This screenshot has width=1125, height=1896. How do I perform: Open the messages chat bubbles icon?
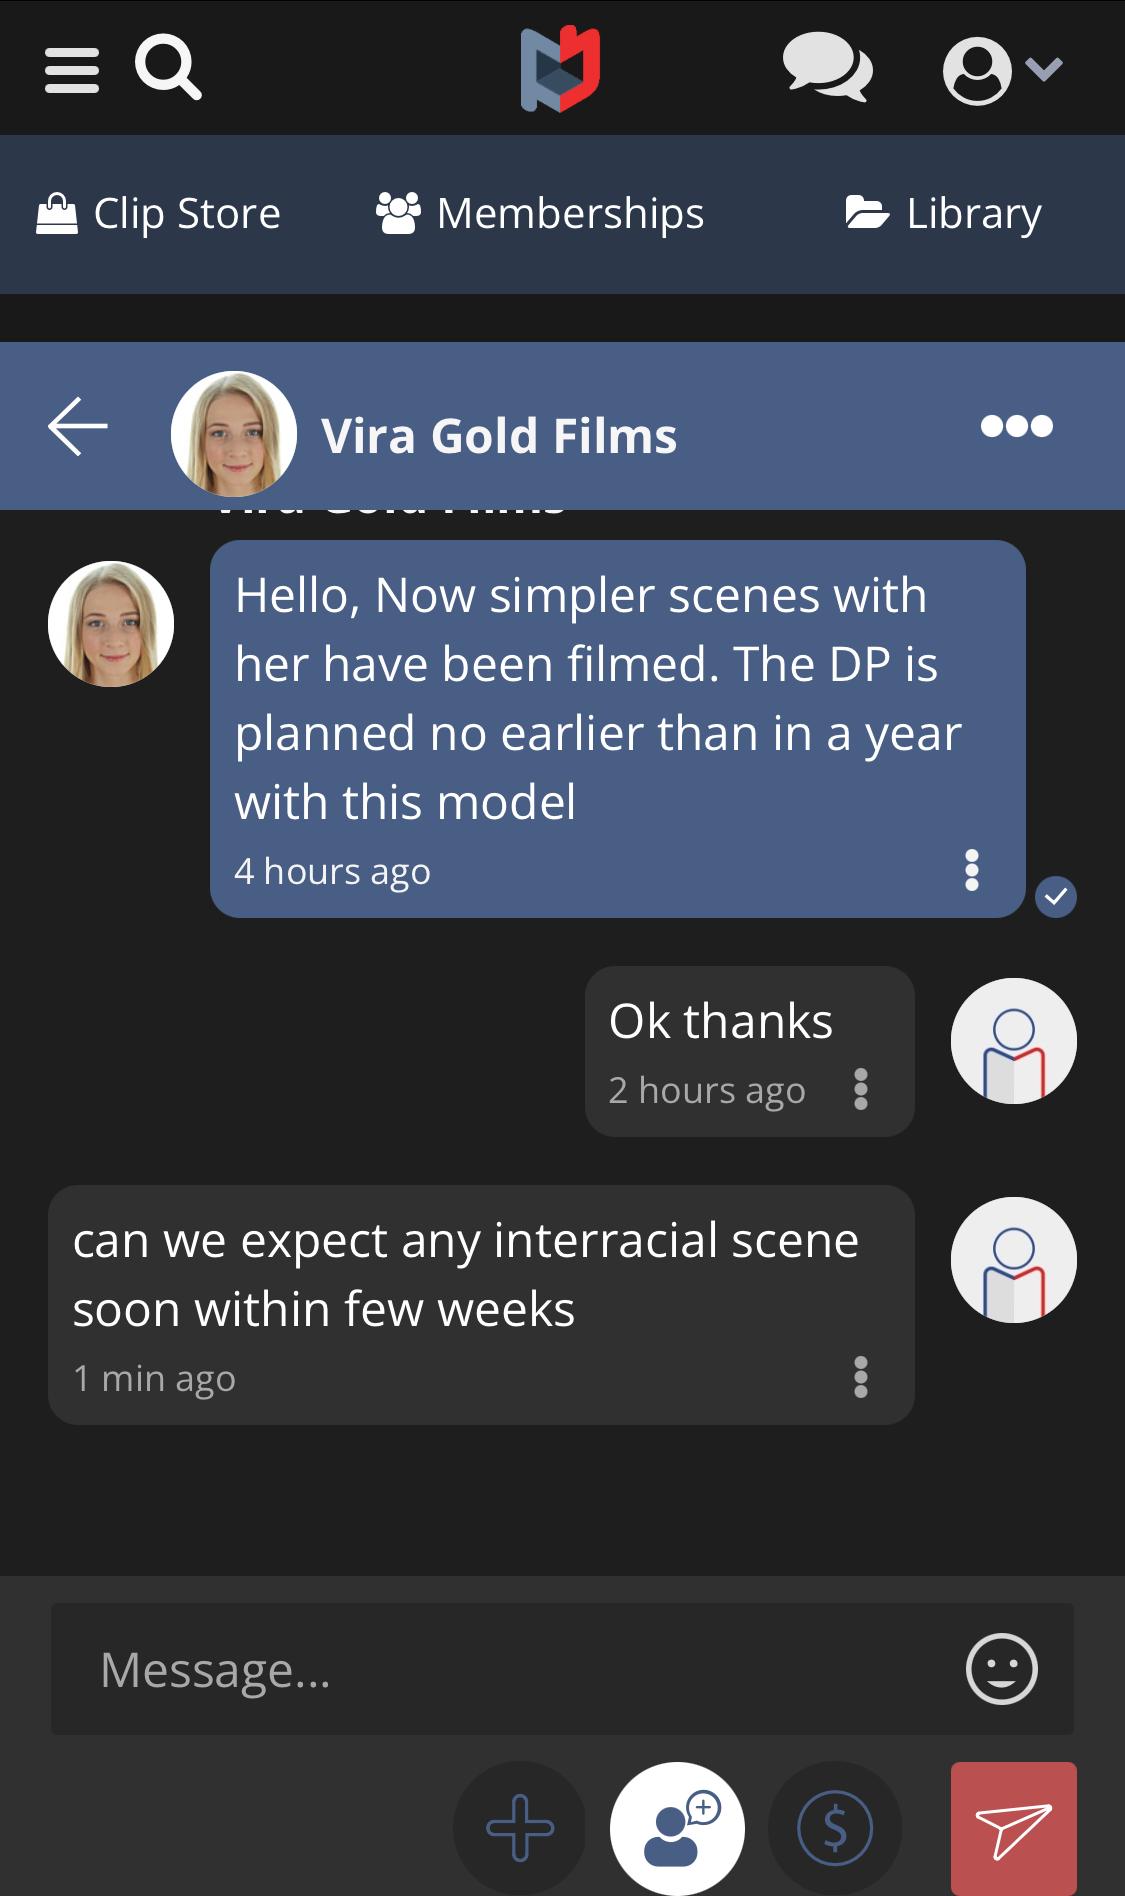826,68
